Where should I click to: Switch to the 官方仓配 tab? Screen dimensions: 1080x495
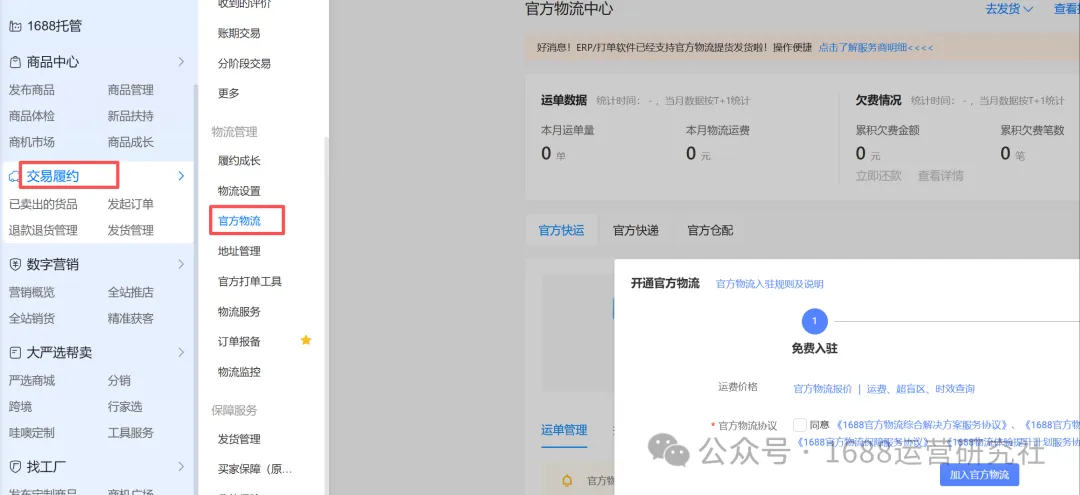click(710, 231)
